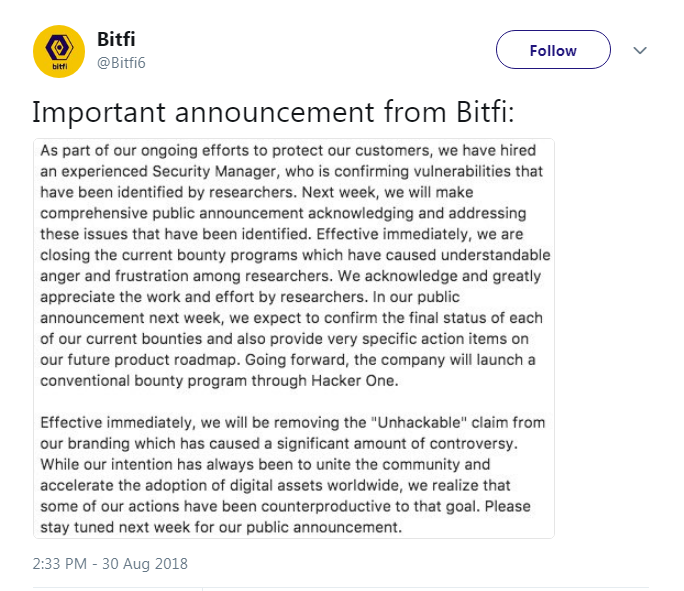Open the embedded announcement image
Image resolution: width=684 pixels, height=591 pixels.
(294, 338)
